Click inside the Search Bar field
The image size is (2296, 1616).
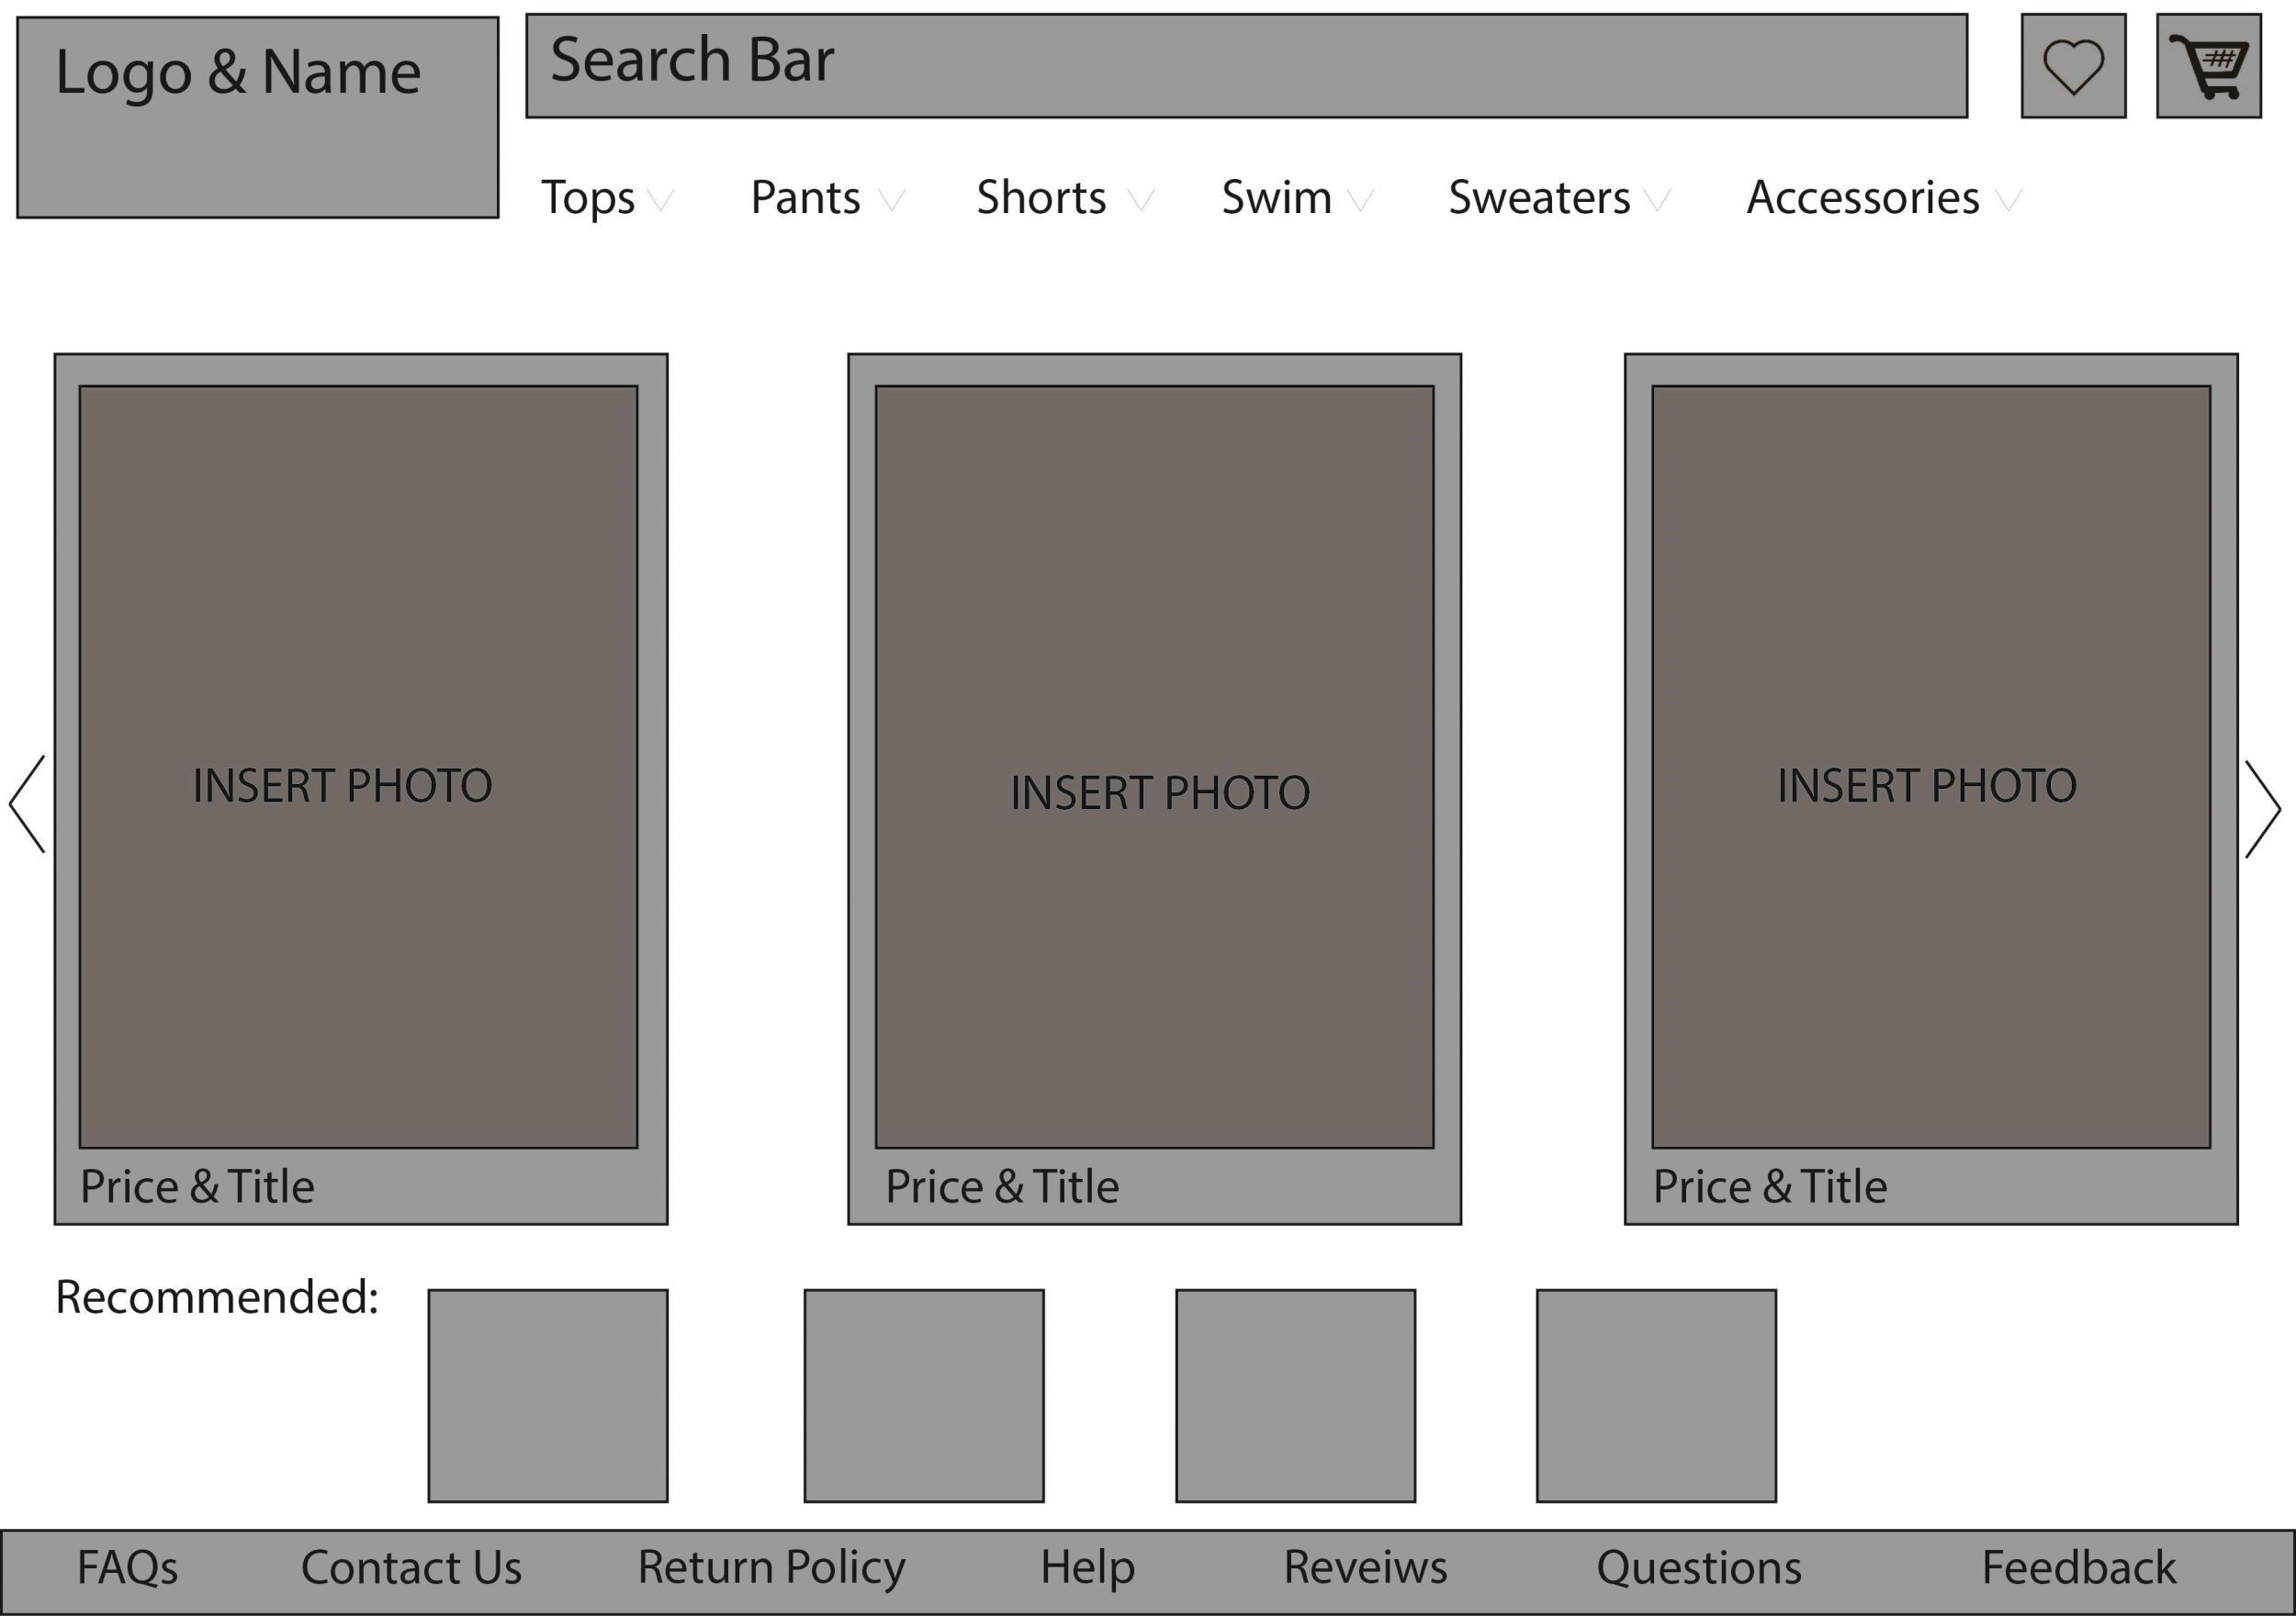1246,66
